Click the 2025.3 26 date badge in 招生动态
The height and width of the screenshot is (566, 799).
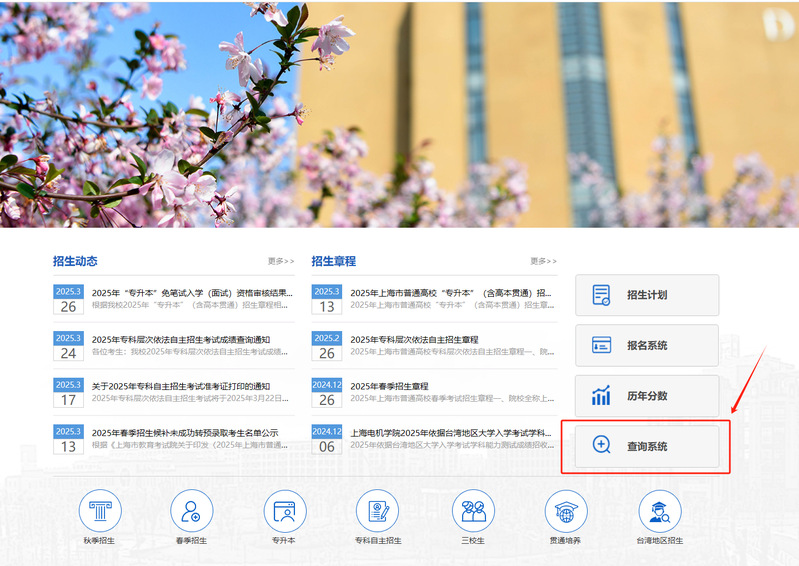coord(68,300)
